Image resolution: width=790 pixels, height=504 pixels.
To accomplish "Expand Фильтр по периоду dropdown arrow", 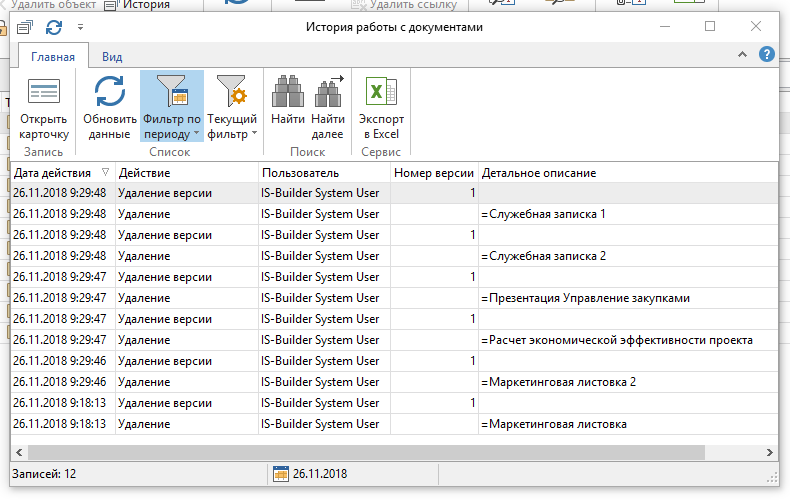I will pos(196,134).
